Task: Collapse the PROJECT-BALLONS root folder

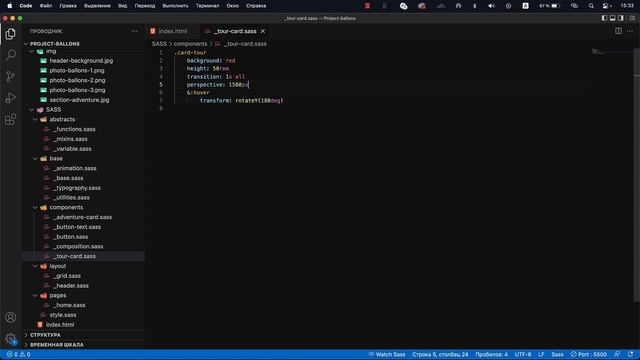Action: (54, 44)
